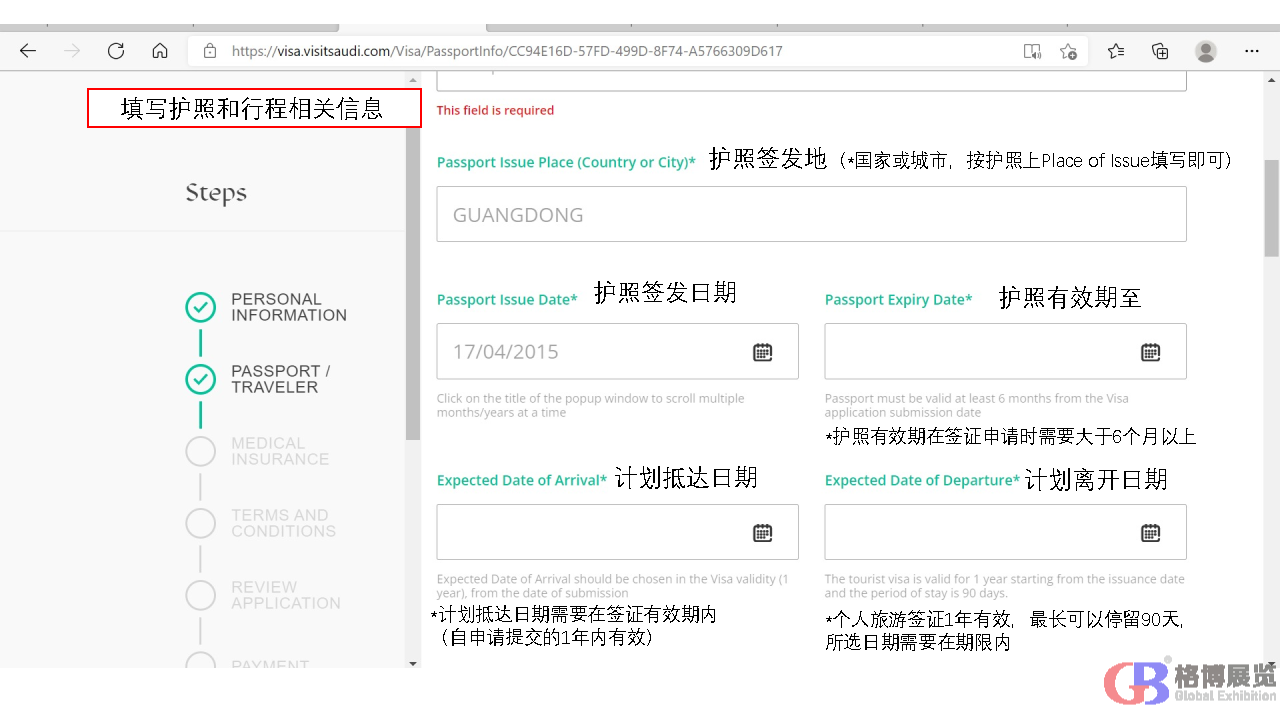Go to Terms and Conditions step

pyautogui.click(x=201, y=523)
